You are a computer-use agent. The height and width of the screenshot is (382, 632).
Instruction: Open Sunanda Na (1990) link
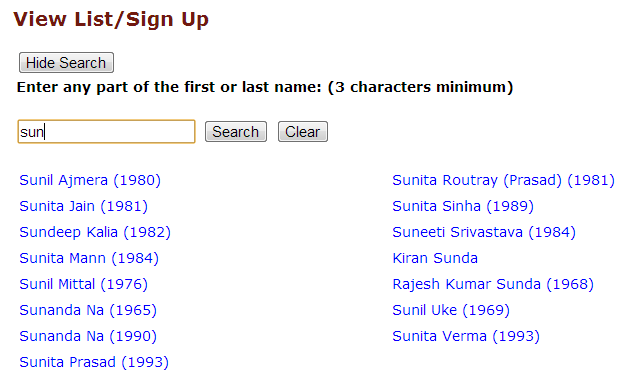click(88, 336)
